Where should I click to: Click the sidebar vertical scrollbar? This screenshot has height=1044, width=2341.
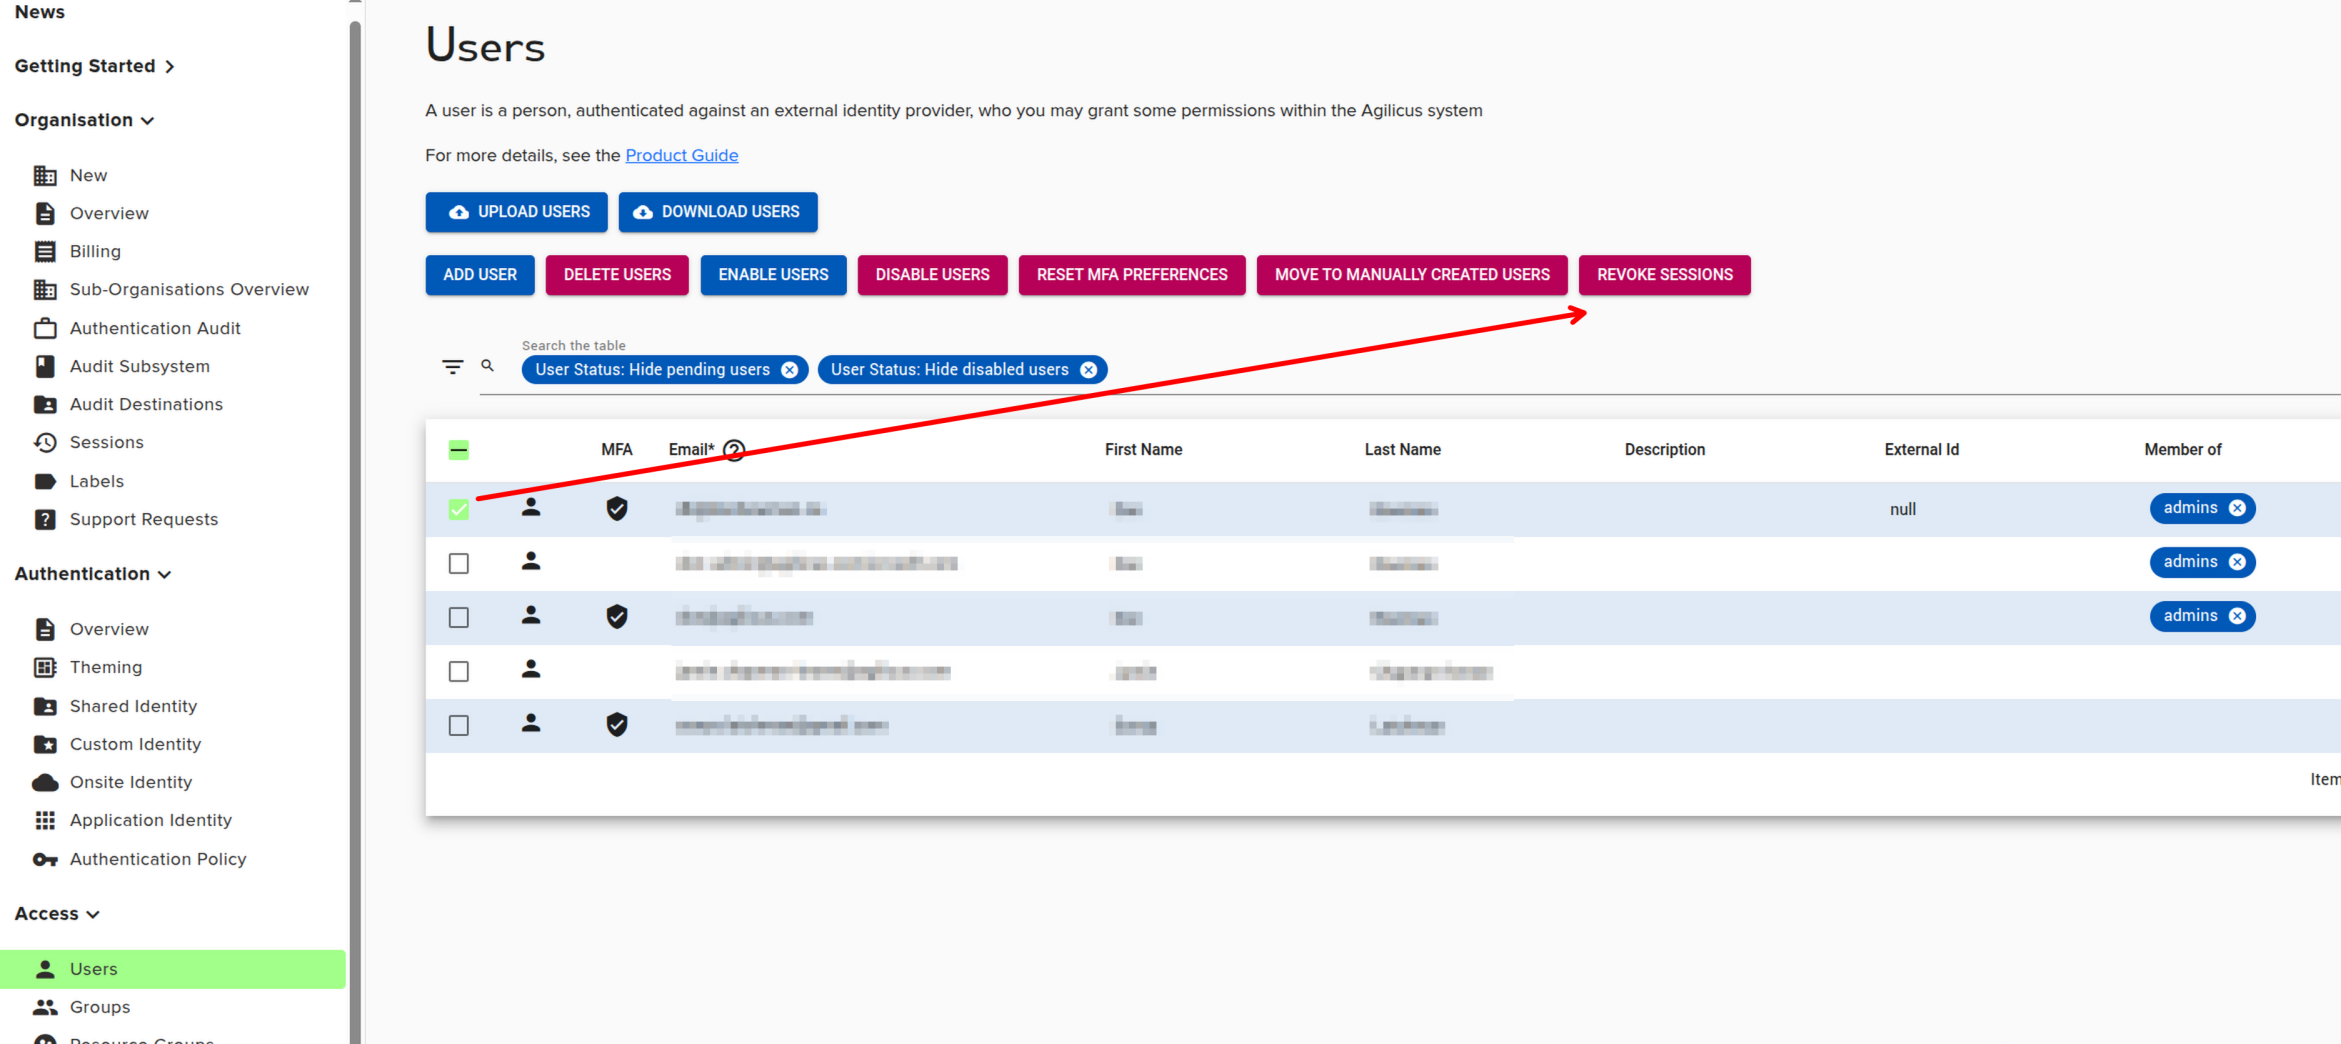(355, 530)
